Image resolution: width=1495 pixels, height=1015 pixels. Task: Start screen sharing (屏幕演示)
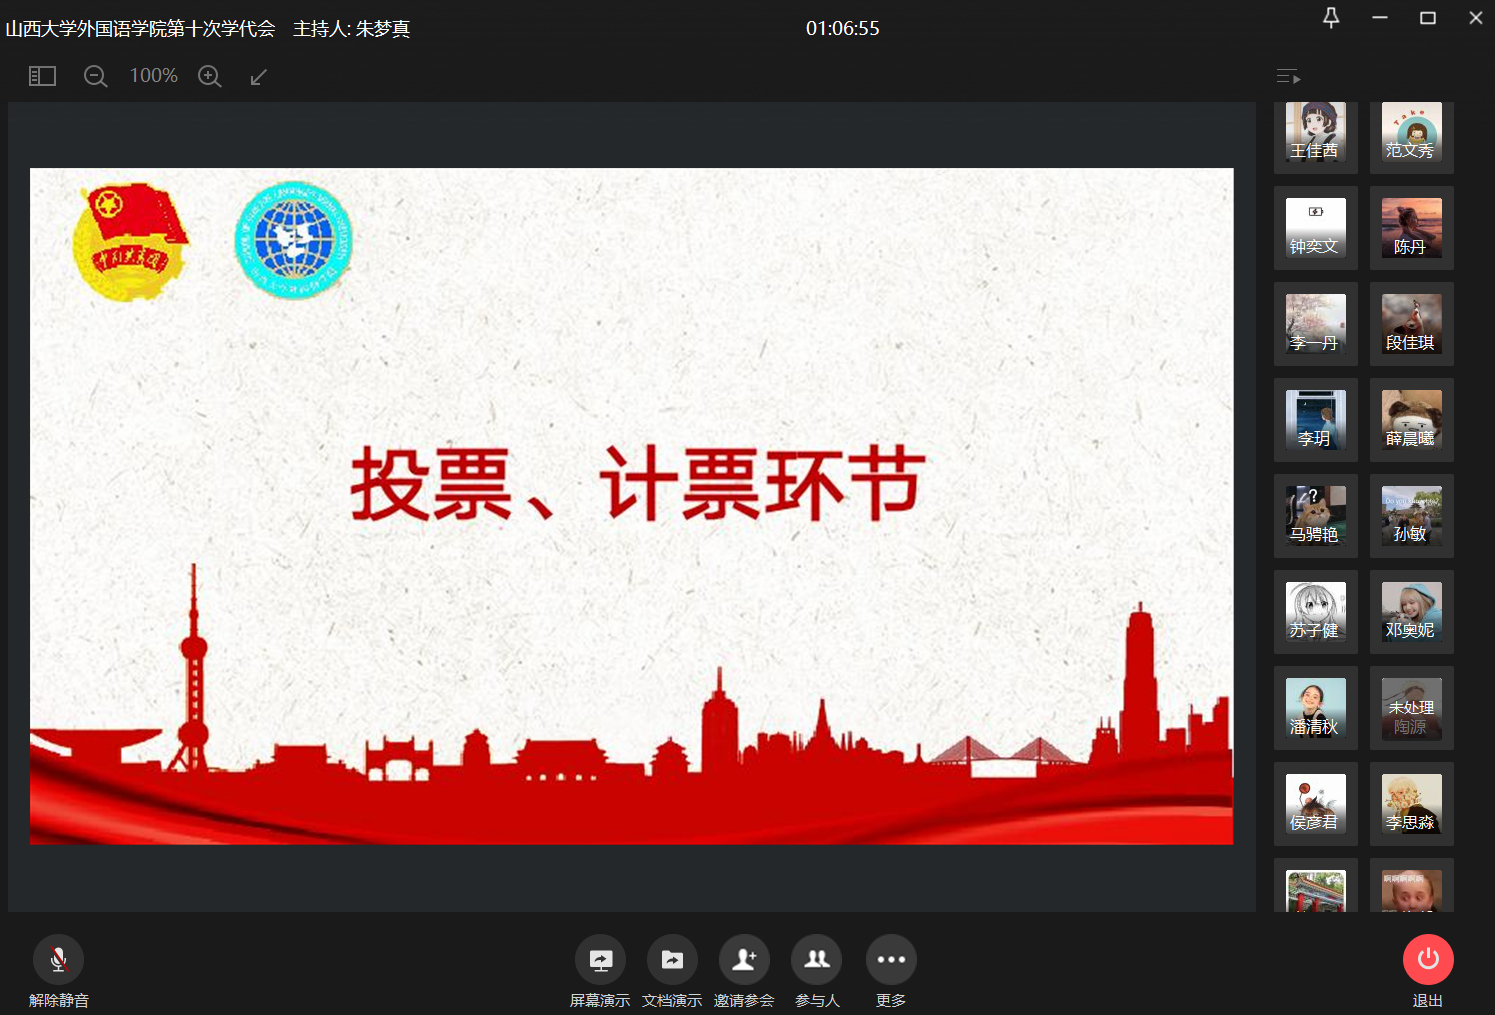pyautogui.click(x=600, y=960)
